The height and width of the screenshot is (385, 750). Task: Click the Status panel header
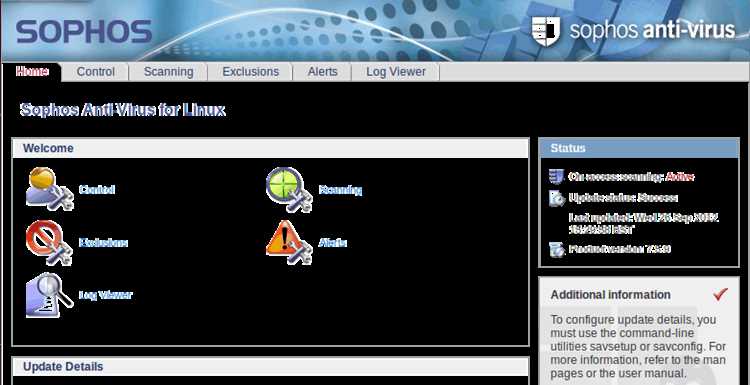(639, 148)
